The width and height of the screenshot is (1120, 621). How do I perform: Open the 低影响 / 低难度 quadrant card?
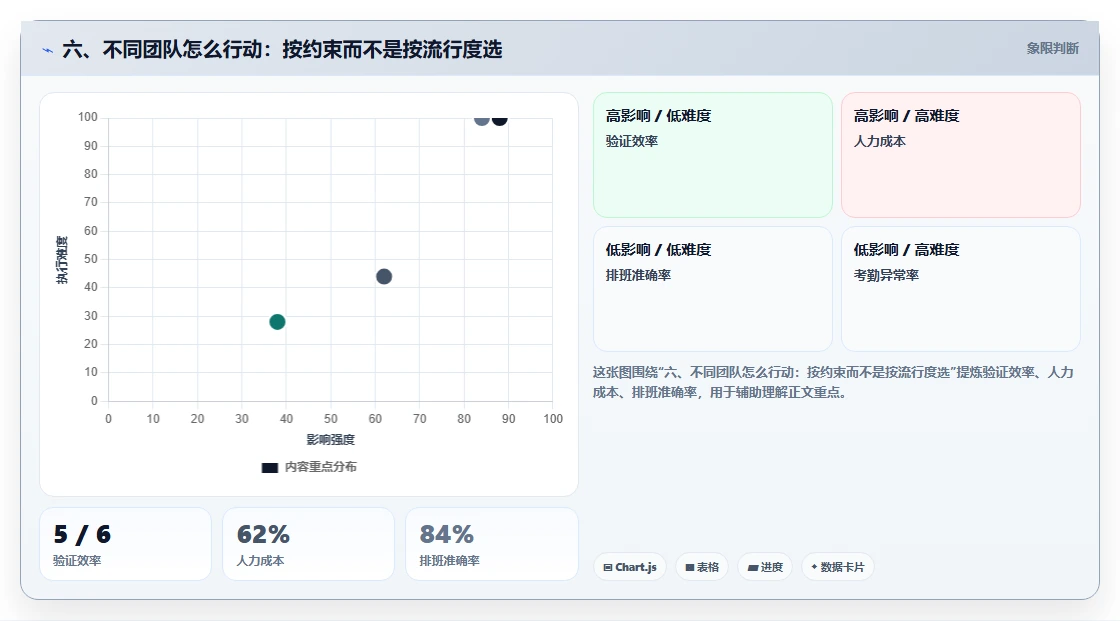pyautogui.click(x=713, y=289)
